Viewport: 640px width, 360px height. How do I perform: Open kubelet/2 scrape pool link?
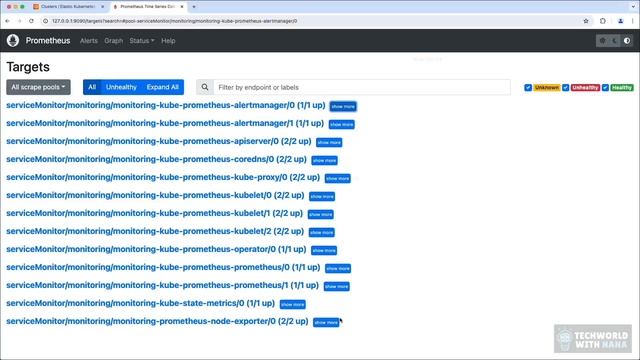[x=155, y=231]
